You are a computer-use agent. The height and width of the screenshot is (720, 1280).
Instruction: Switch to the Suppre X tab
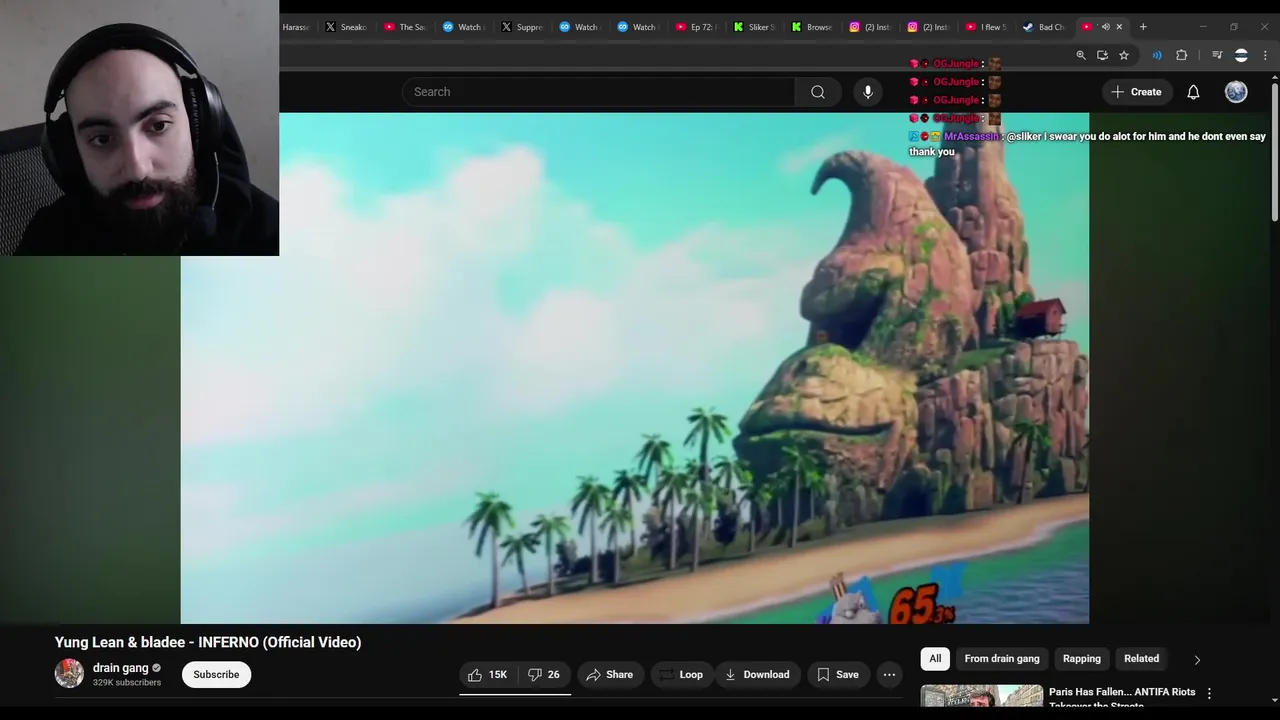(x=522, y=27)
